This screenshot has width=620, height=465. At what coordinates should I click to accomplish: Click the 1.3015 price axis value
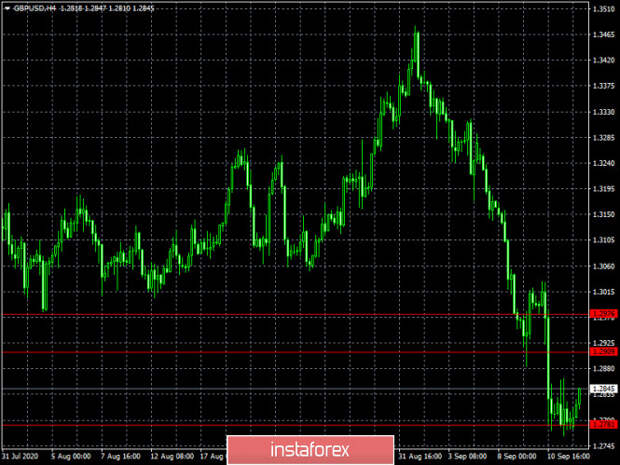pos(604,291)
